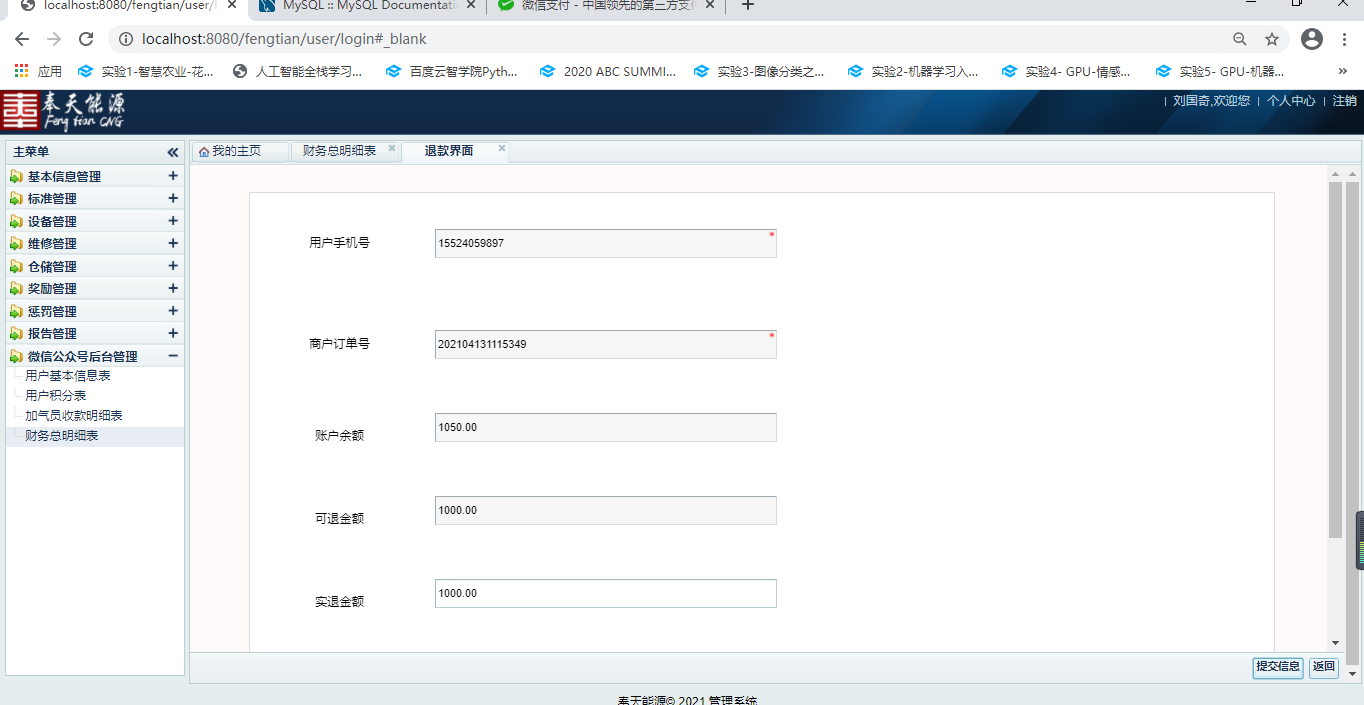
Task: Expand the 设备管理 menu section
Action: click(173, 221)
